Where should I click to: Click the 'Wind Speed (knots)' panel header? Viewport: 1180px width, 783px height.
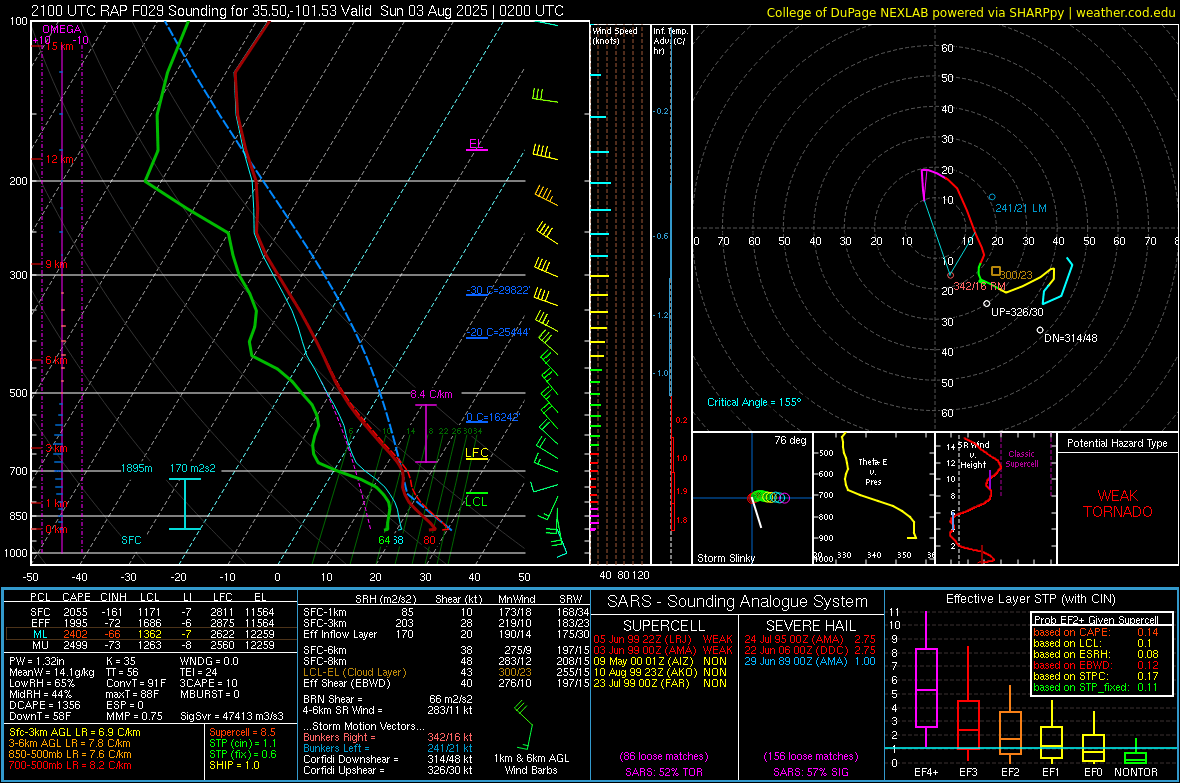pyautogui.click(x=615, y=35)
